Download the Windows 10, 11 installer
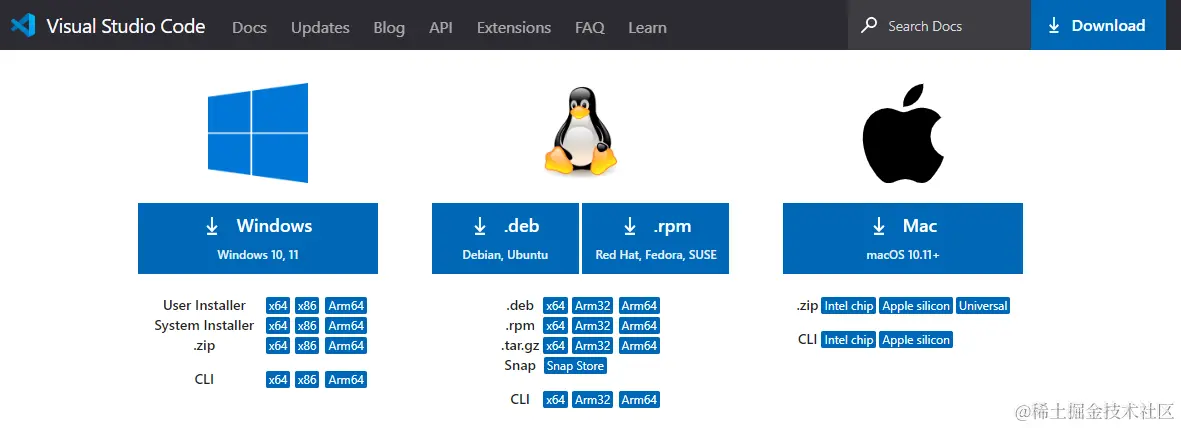This screenshot has width=1181, height=428. (x=258, y=238)
